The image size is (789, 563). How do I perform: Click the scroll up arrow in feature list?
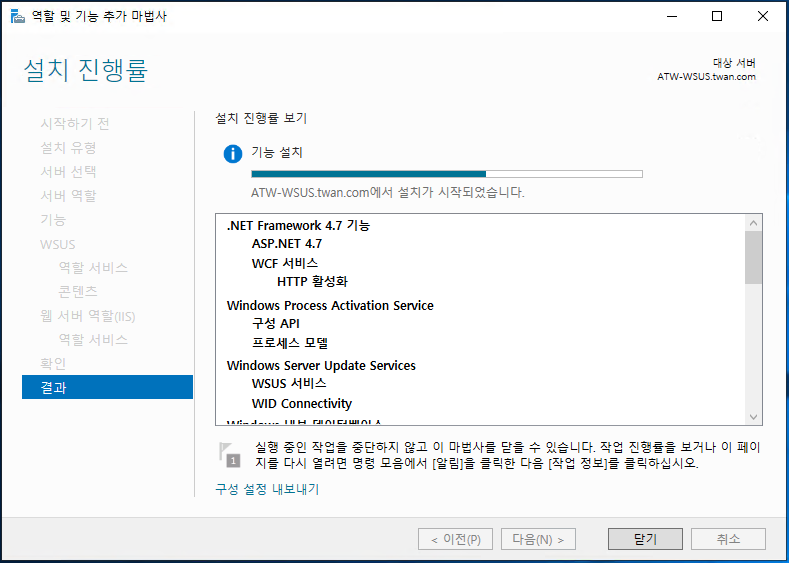(x=753, y=222)
